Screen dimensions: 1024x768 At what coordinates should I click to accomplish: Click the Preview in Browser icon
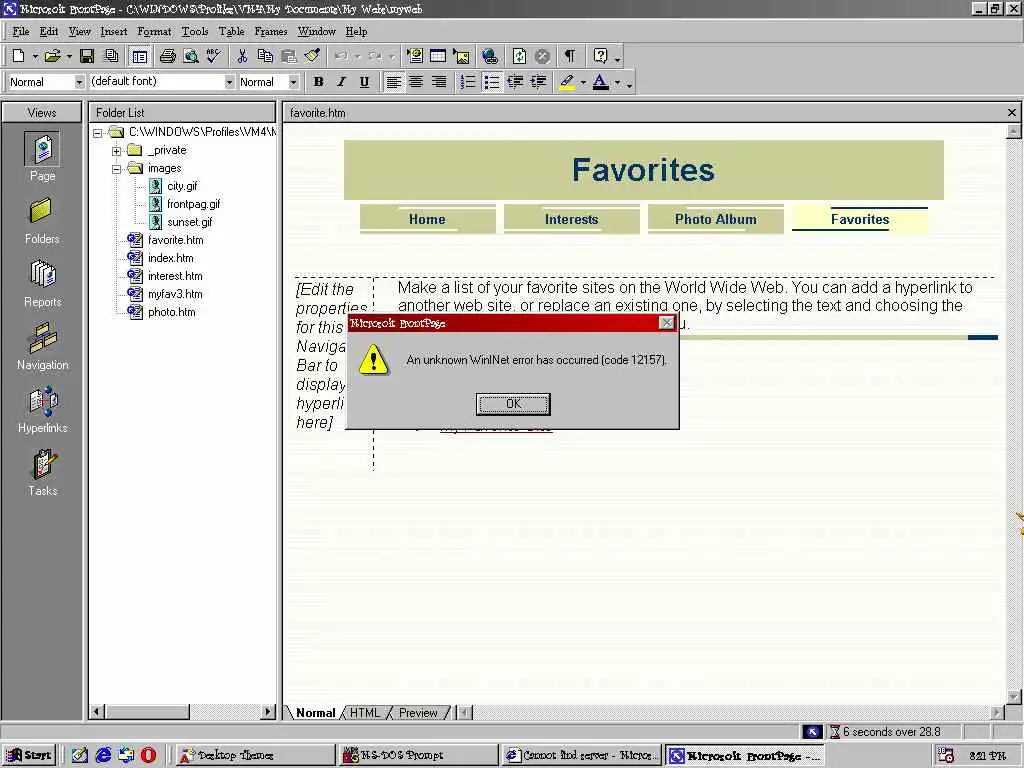[x=190, y=56]
